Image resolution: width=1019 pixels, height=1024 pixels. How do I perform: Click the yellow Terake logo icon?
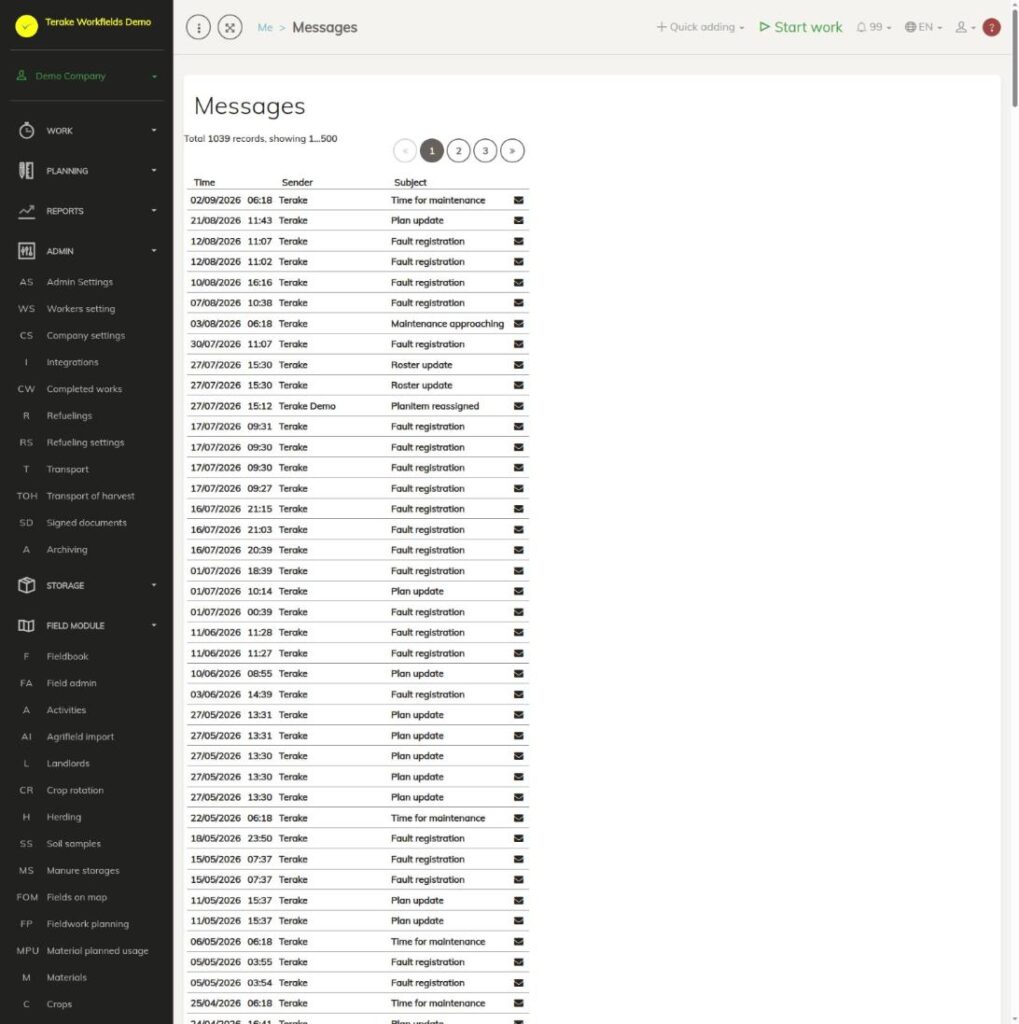click(26, 26)
